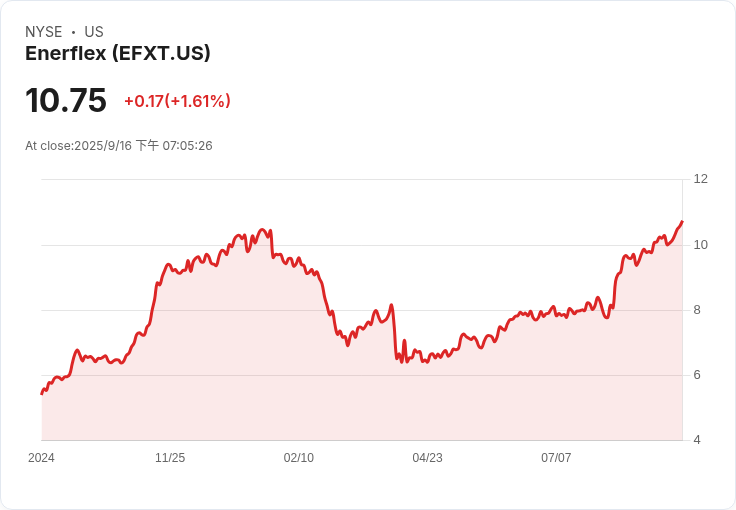Click the 8 value on price axis

pos(697,310)
